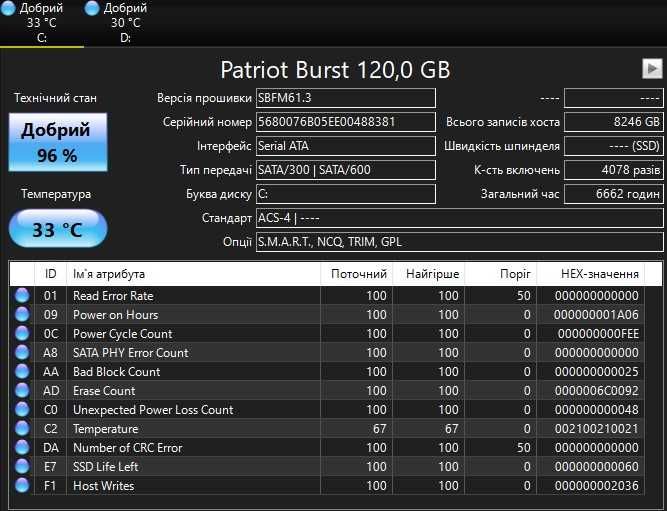Click the interface field Serial ATA
This screenshot has width=667, height=511.
click(346, 146)
